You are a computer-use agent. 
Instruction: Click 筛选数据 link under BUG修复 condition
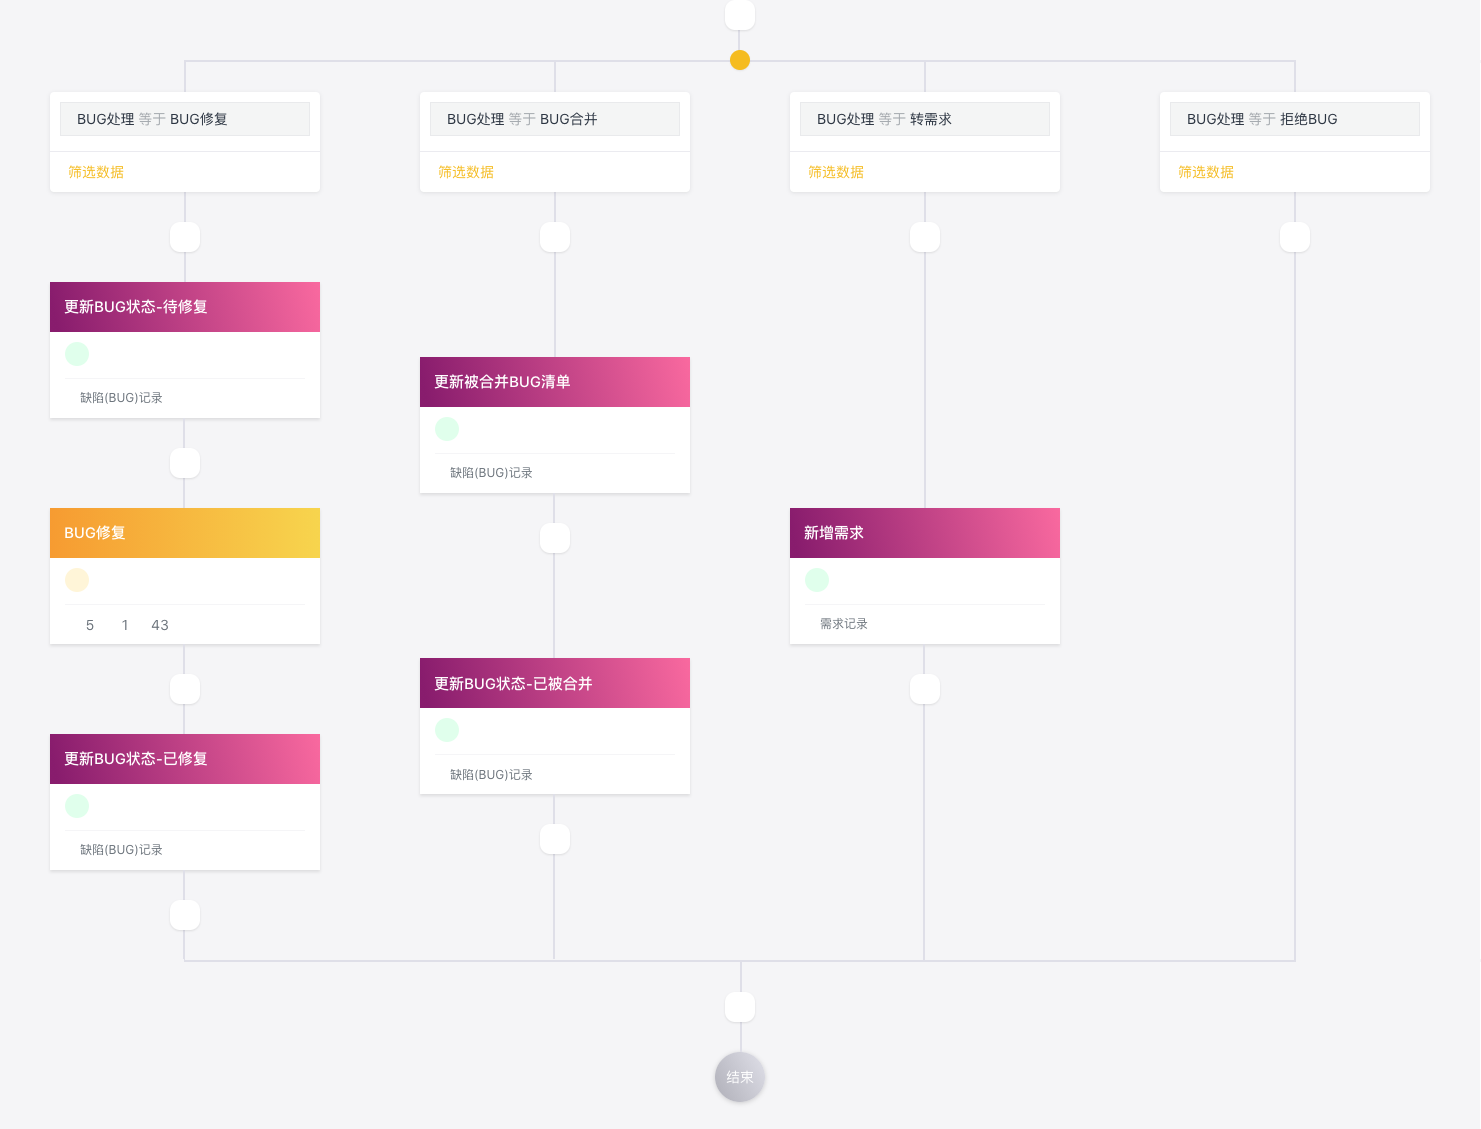[x=96, y=172]
